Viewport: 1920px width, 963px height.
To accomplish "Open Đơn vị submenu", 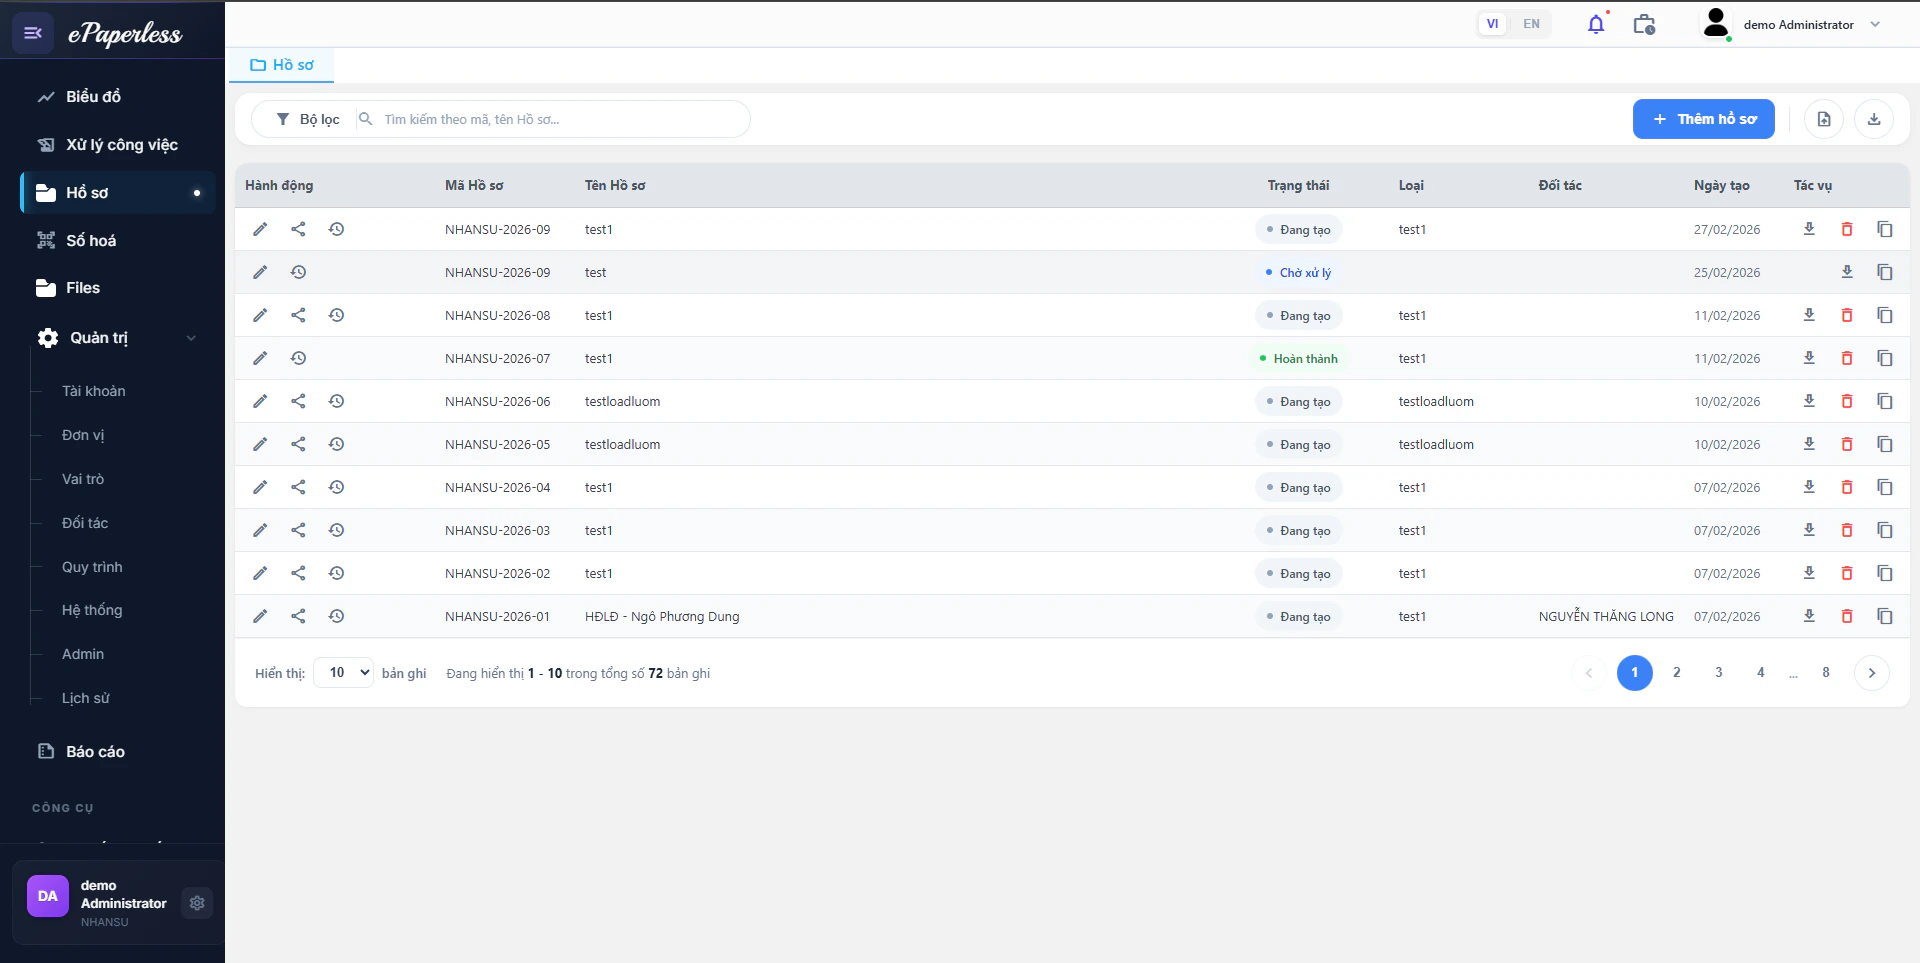I will pos(83,435).
